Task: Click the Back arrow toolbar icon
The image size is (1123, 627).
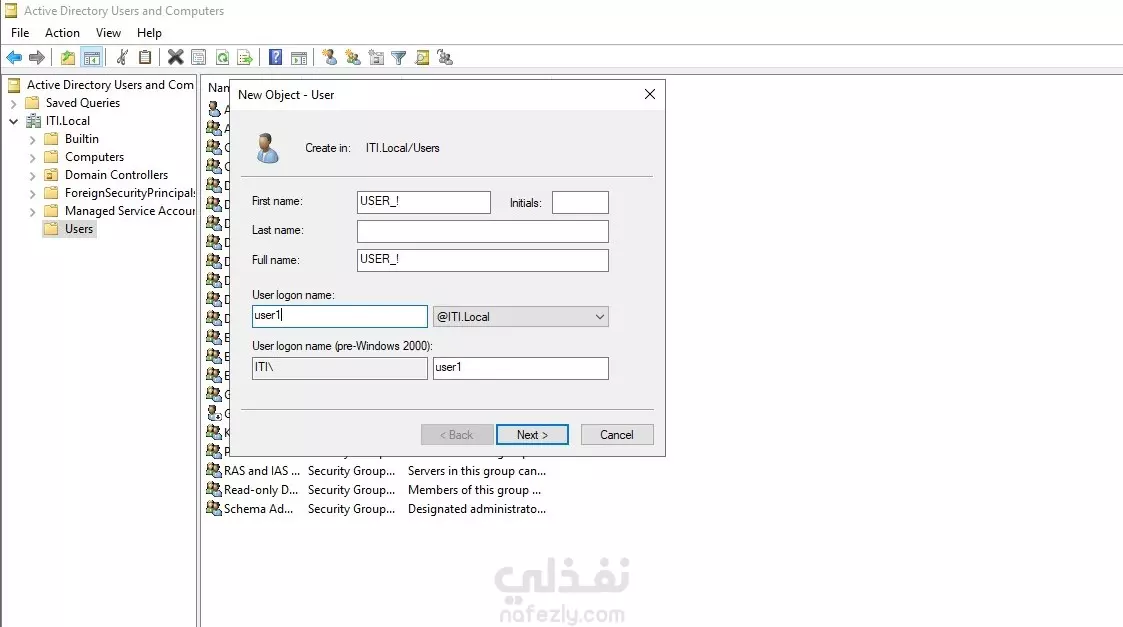Action: 14,57
